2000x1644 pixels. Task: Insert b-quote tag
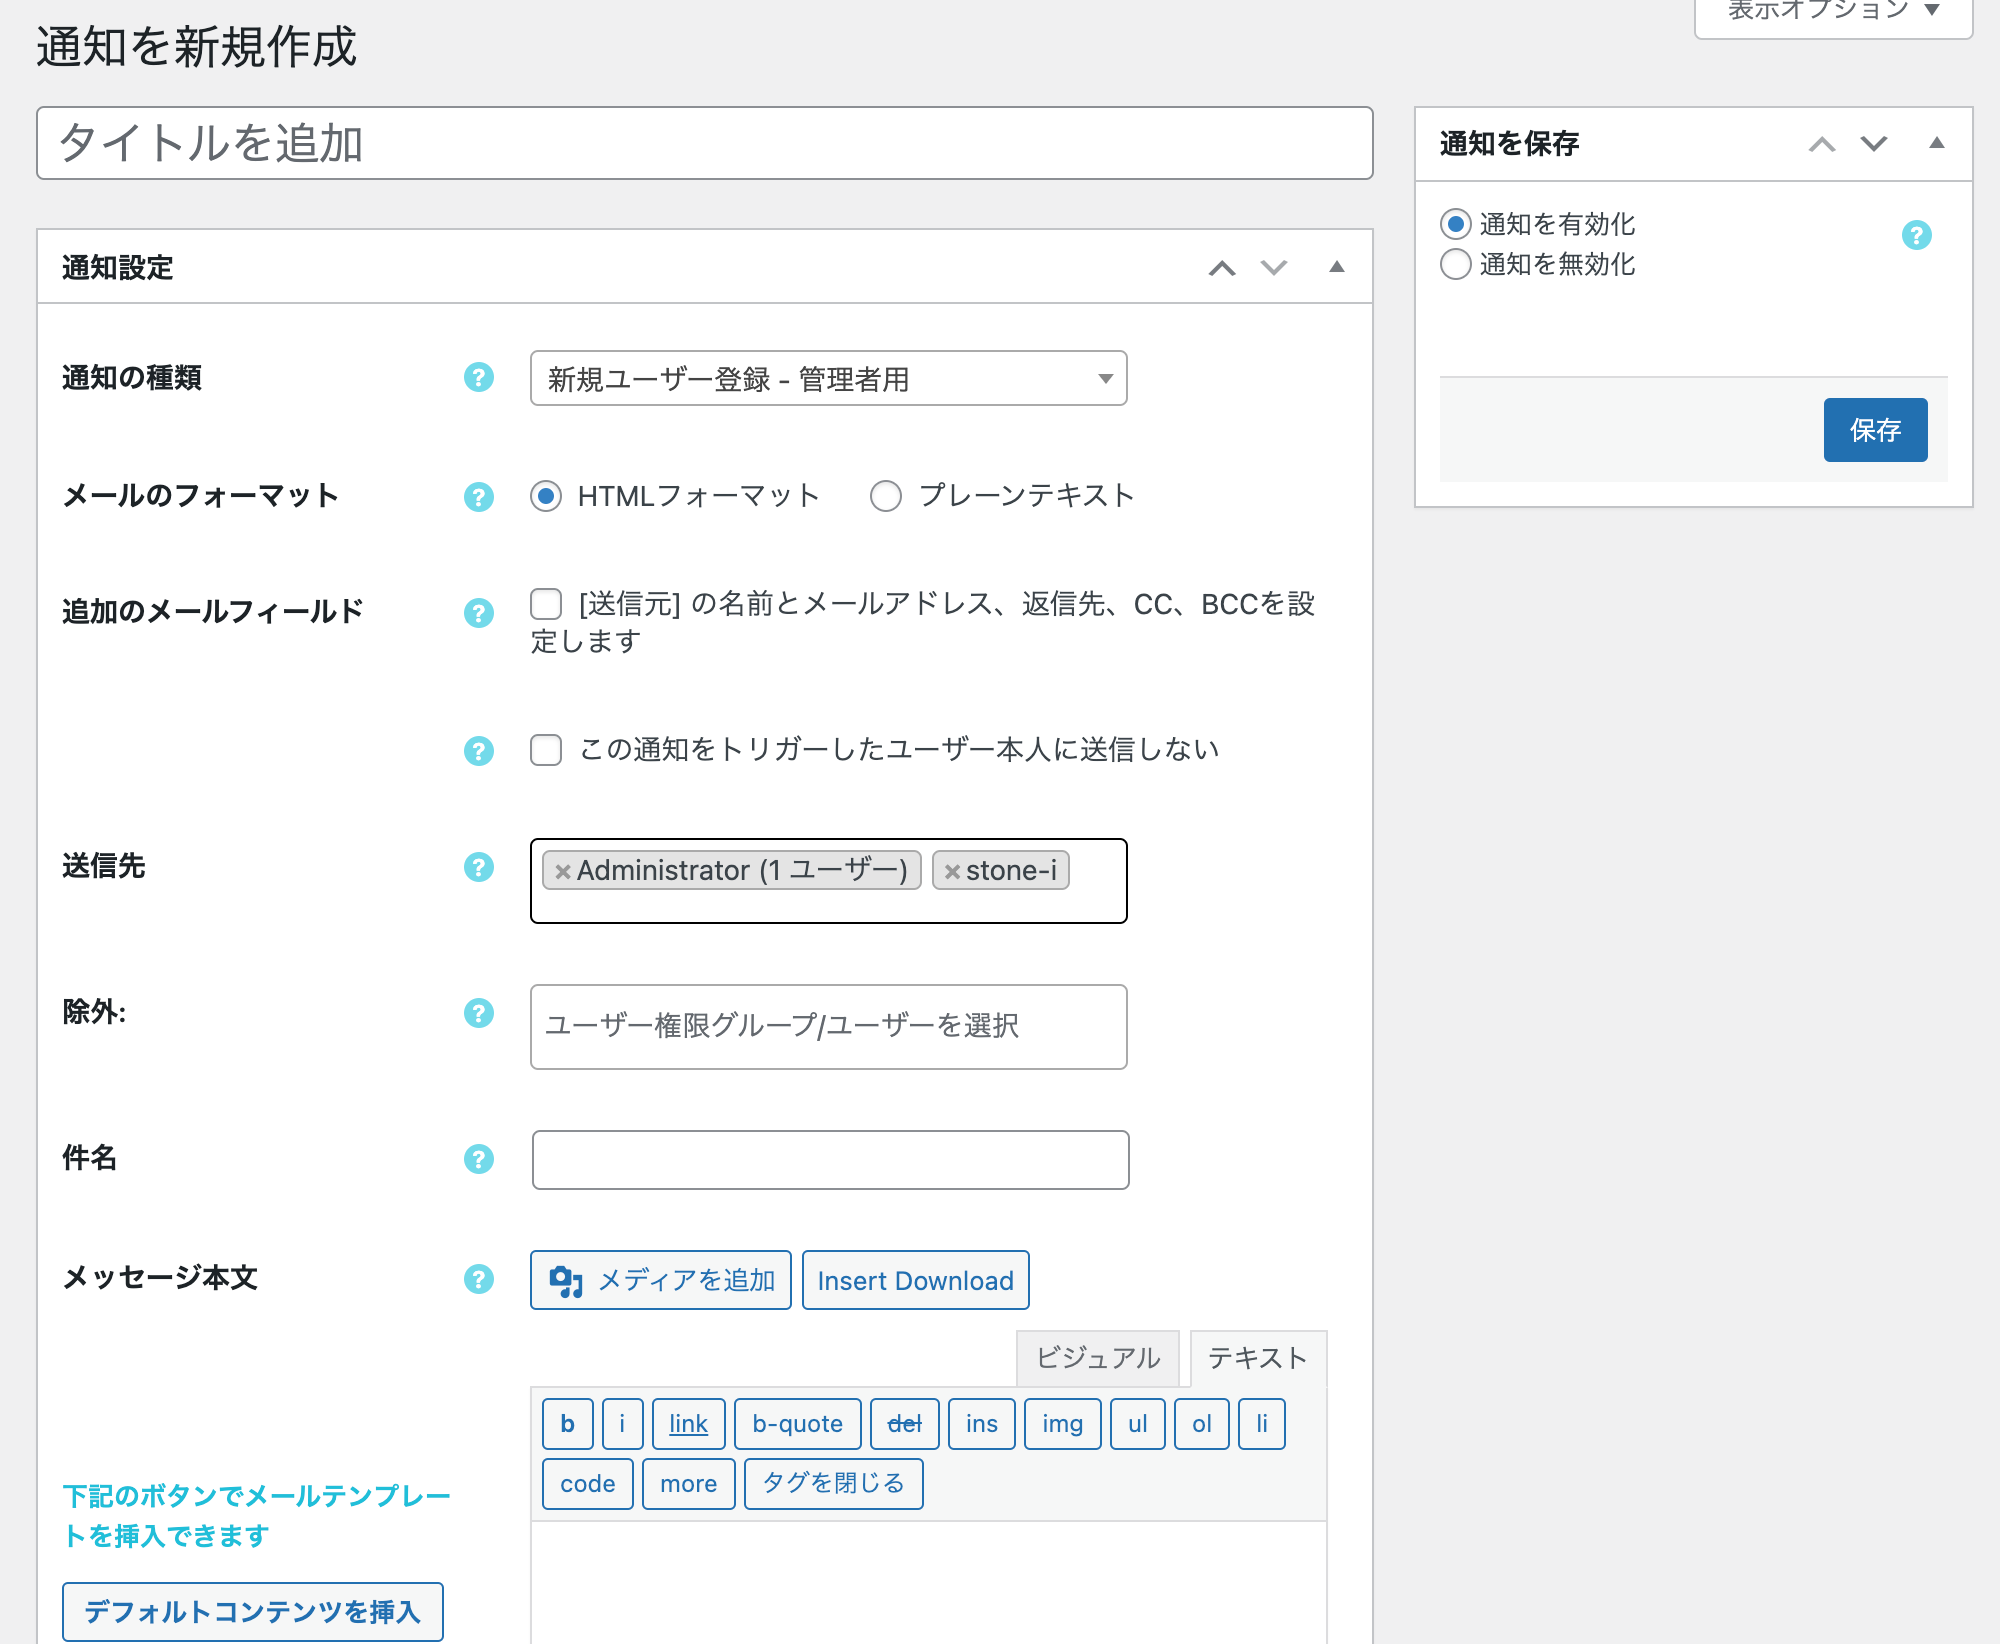tap(797, 1424)
